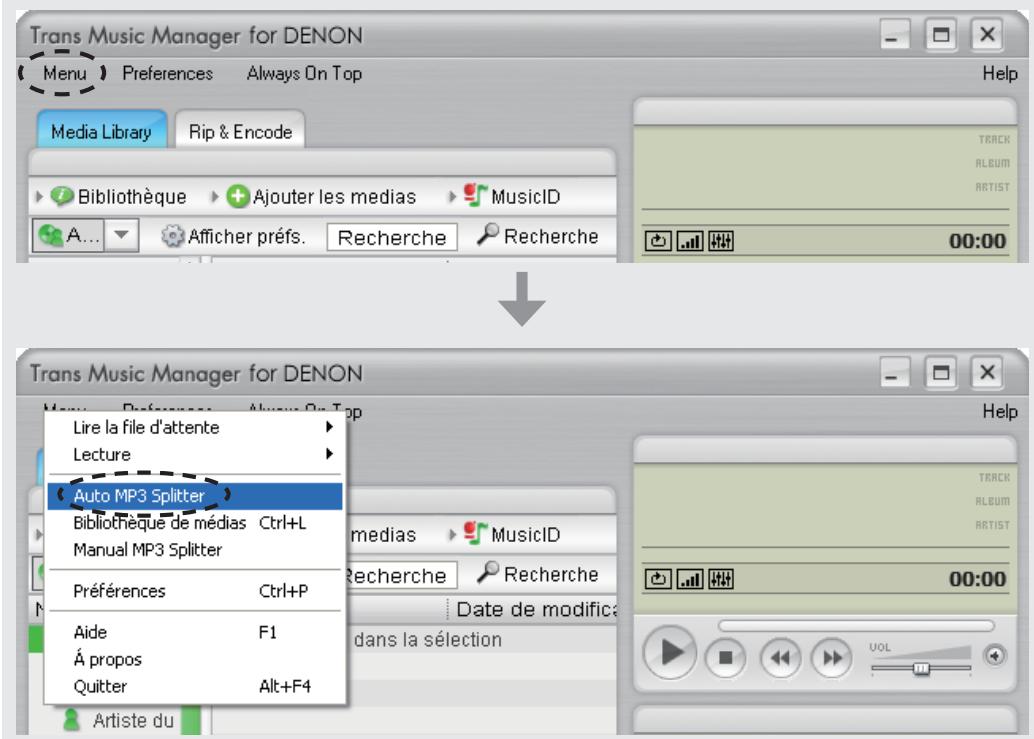Maximize the upper window
The height and width of the screenshot is (739, 1034).
tap(941, 34)
